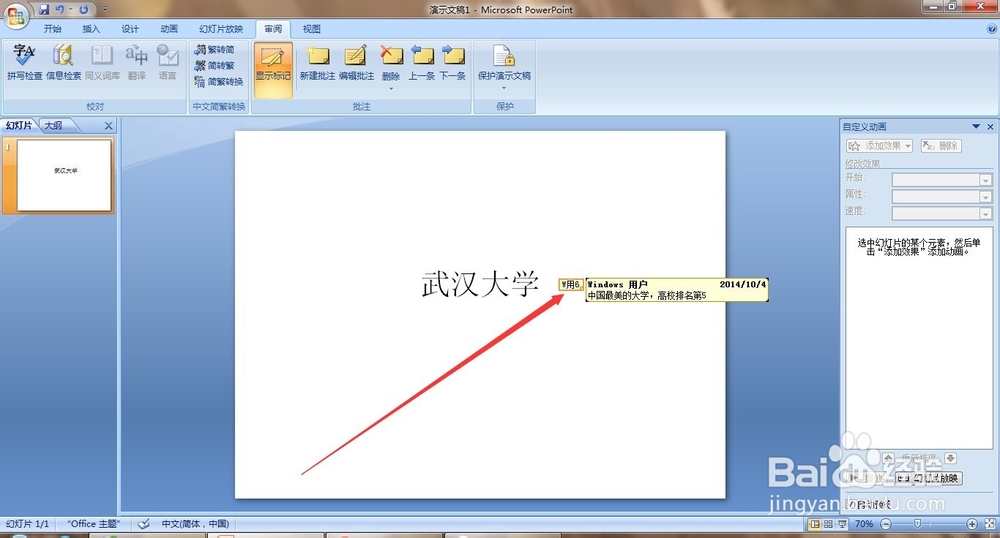
Task: Click the "Office 主题" status bar entry
Action: click(x=93, y=524)
